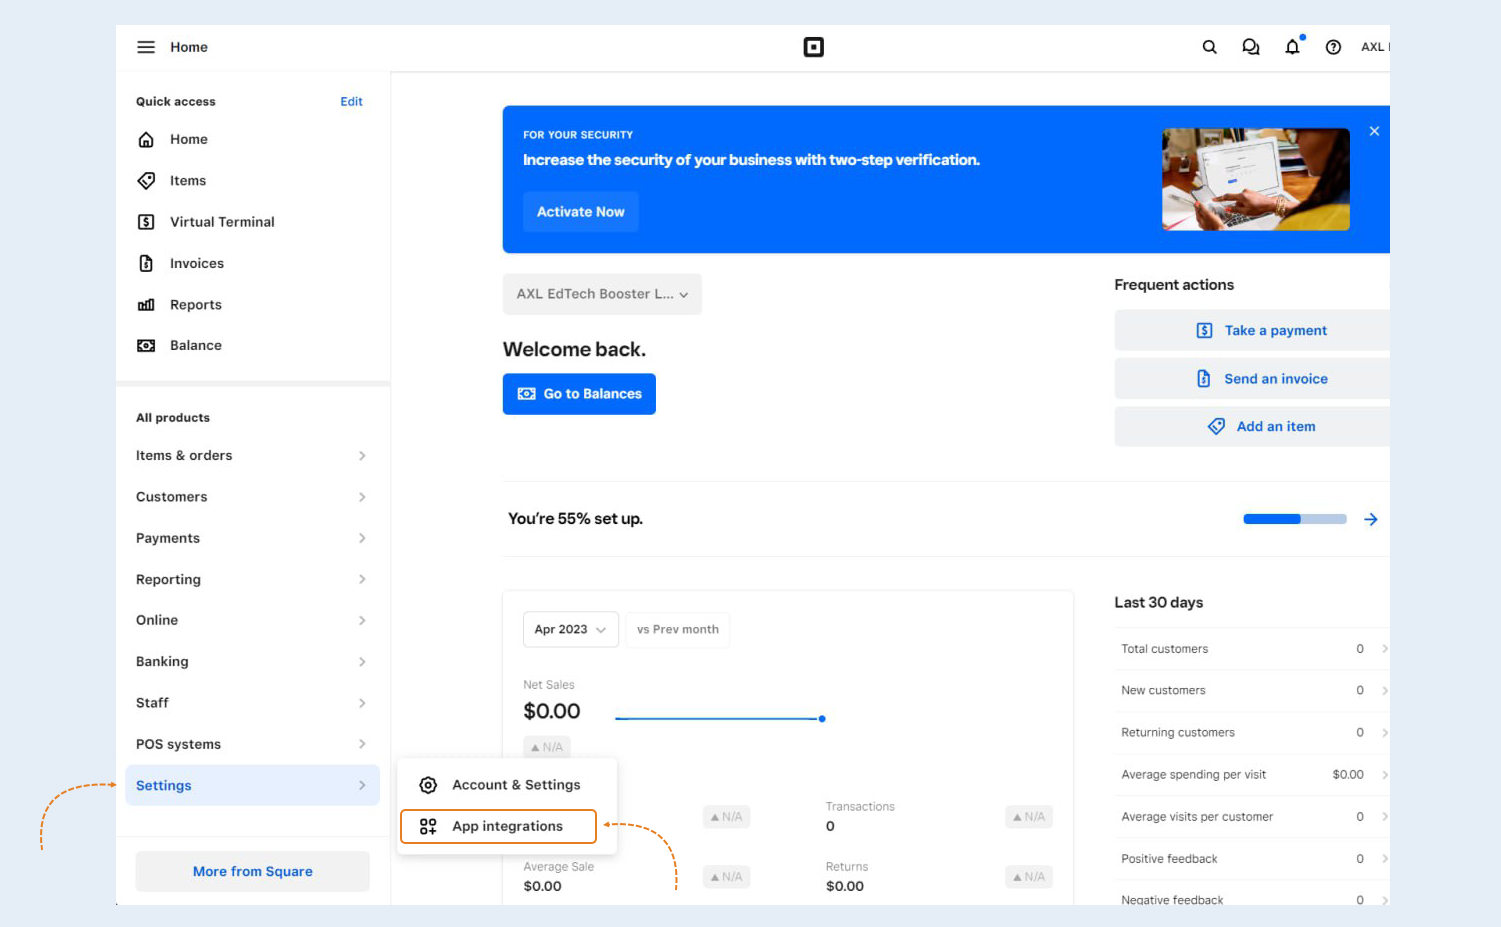1501x927 pixels.
Task: Click the Virtual Terminal dollar icon
Action: 146,222
